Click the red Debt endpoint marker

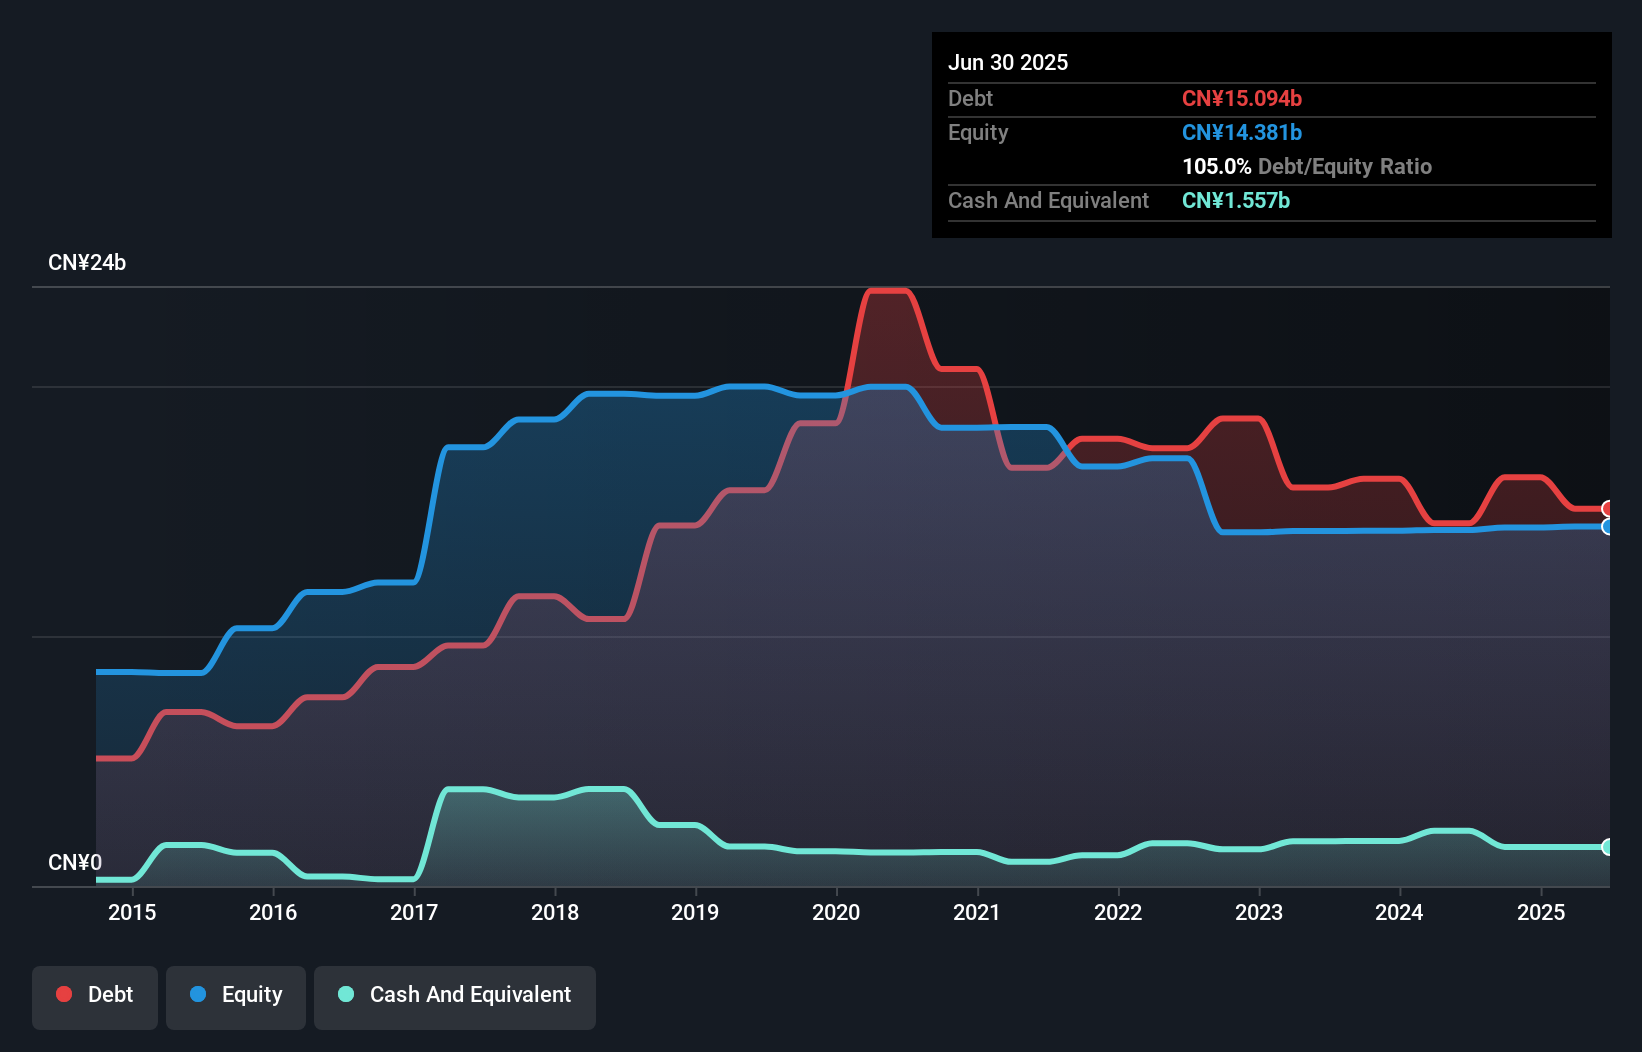coord(1608,509)
